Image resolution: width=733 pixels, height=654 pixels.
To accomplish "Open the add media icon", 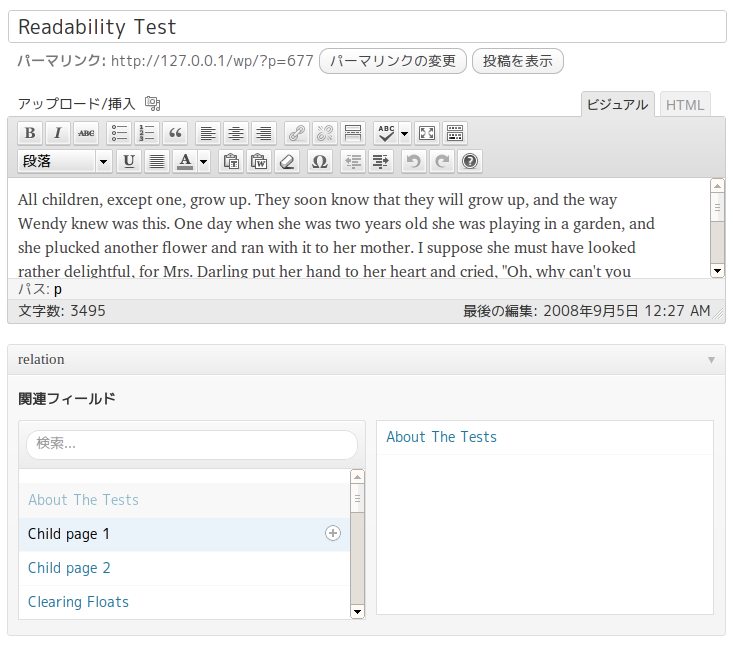I will pyautogui.click(x=152, y=103).
